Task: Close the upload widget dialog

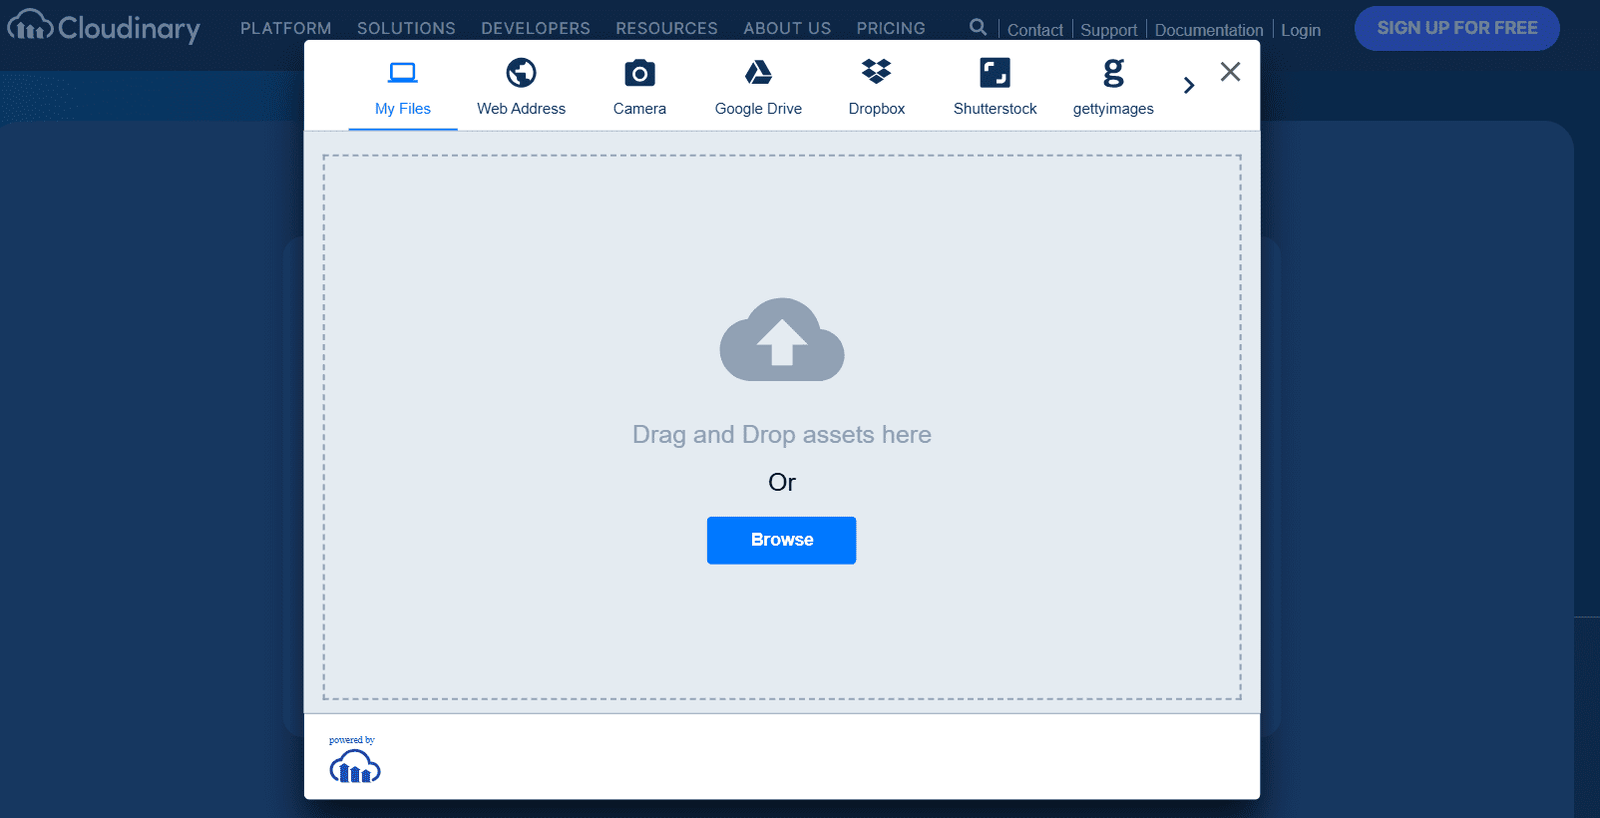Action: (1231, 72)
